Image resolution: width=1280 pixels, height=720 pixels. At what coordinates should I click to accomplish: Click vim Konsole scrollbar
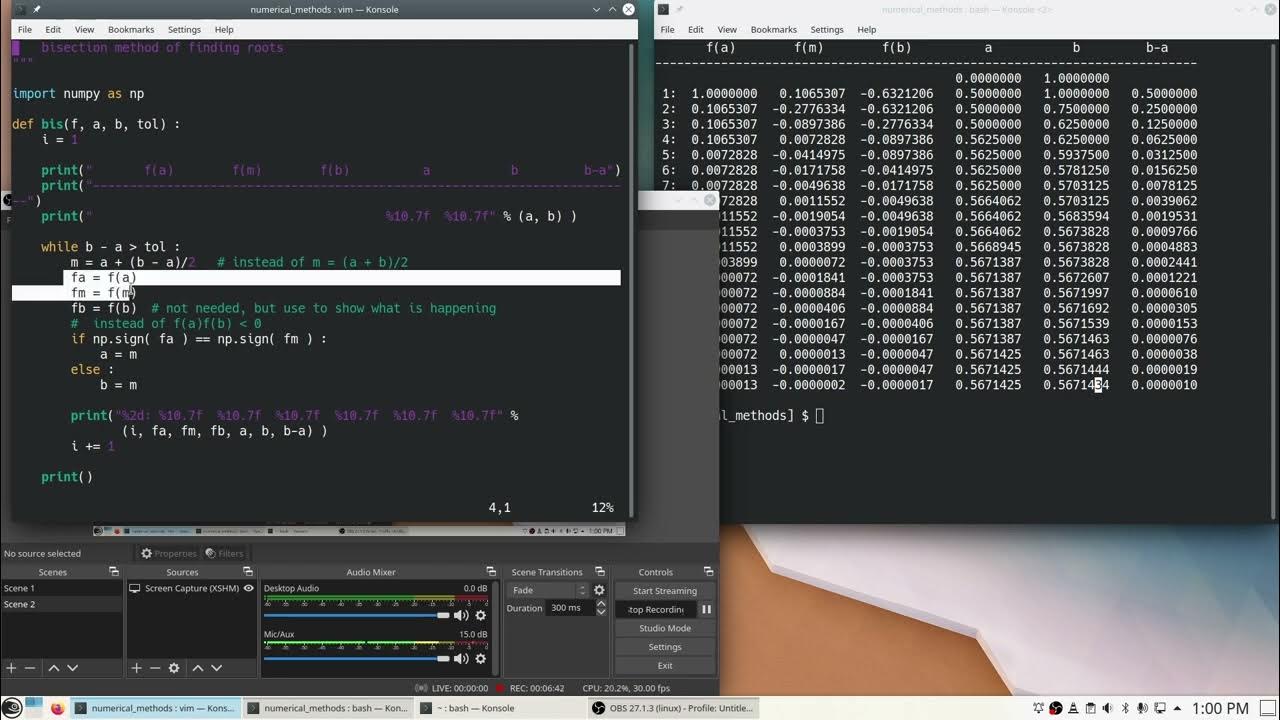632,280
